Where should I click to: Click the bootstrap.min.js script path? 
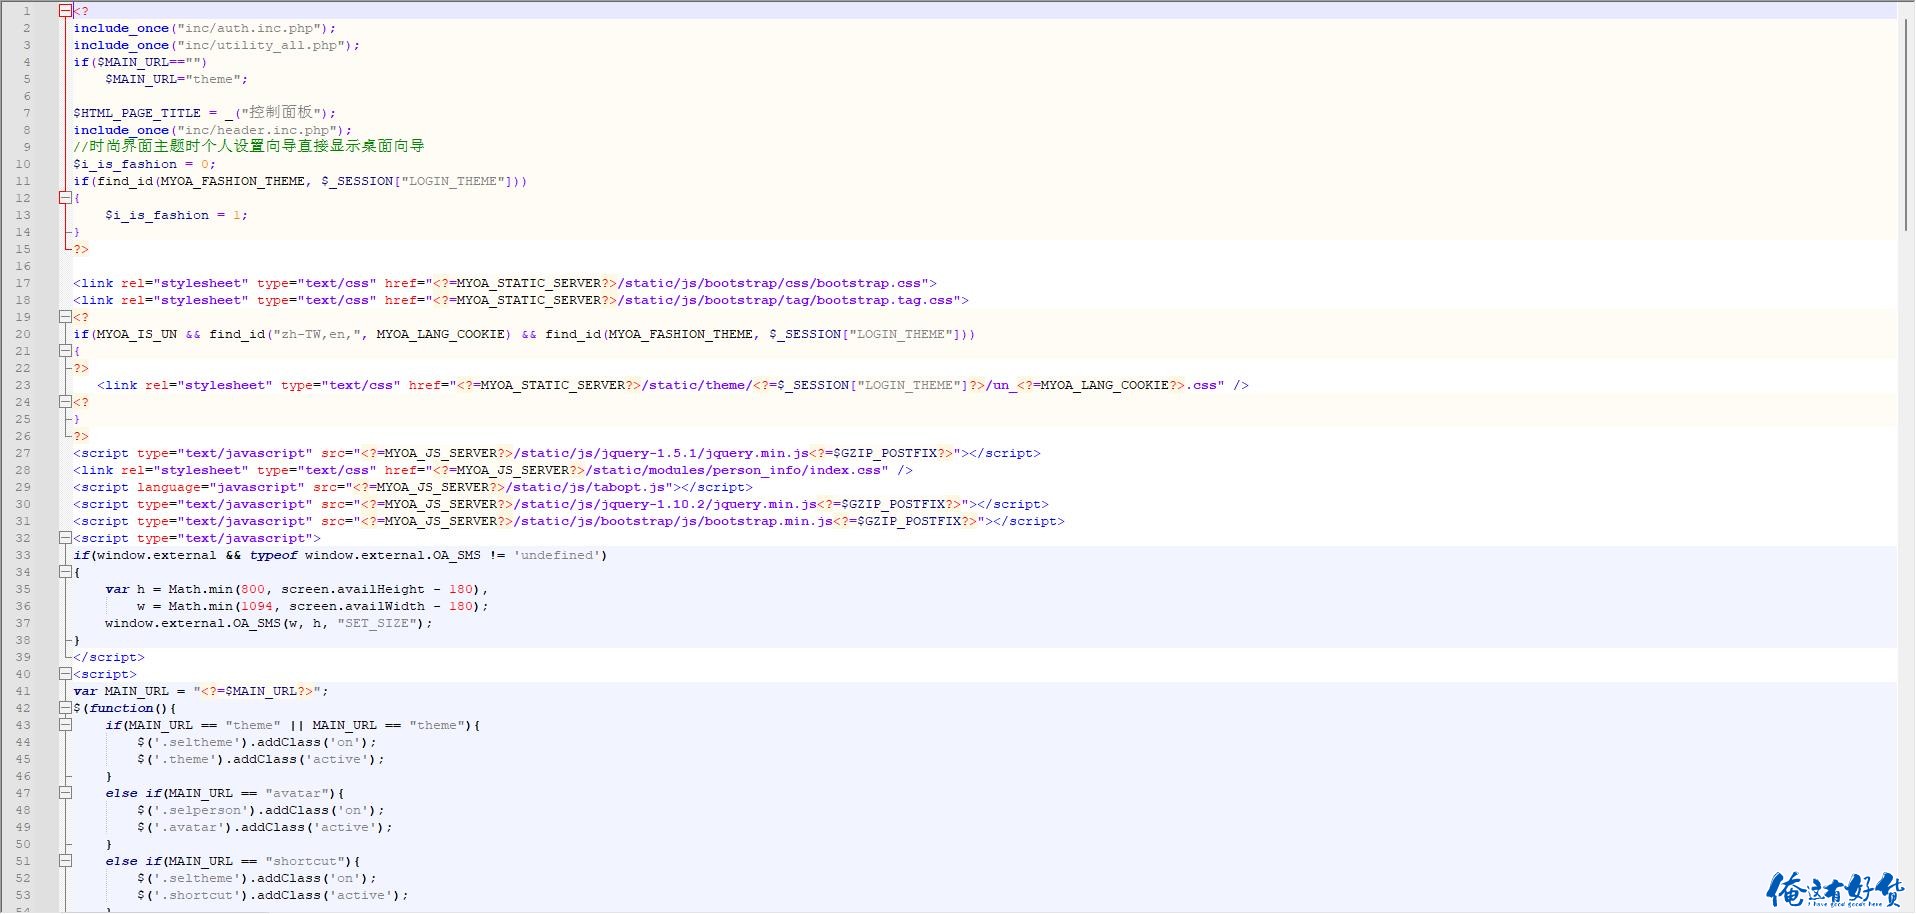point(673,521)
